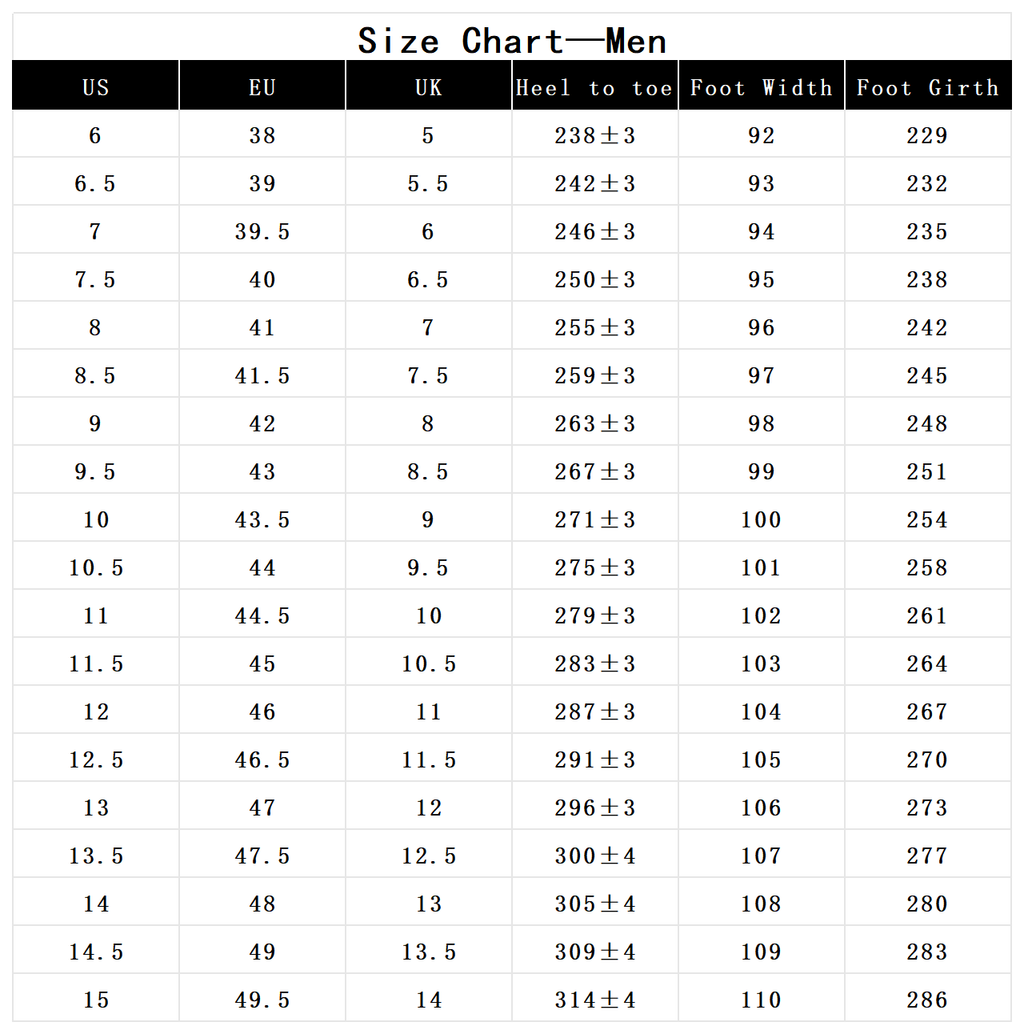Click the foot girth value 286
Image resolution: width=1024 pixels, height=1034 pixels.
pyautogui.click(x=928, y=999)
